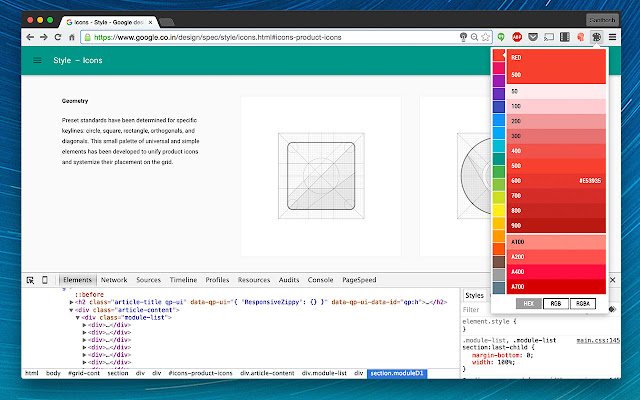The width and height of the screenshot is (640, 400).
Task: Open the hamburger navigation menu on page
Action: click(38, 61)
